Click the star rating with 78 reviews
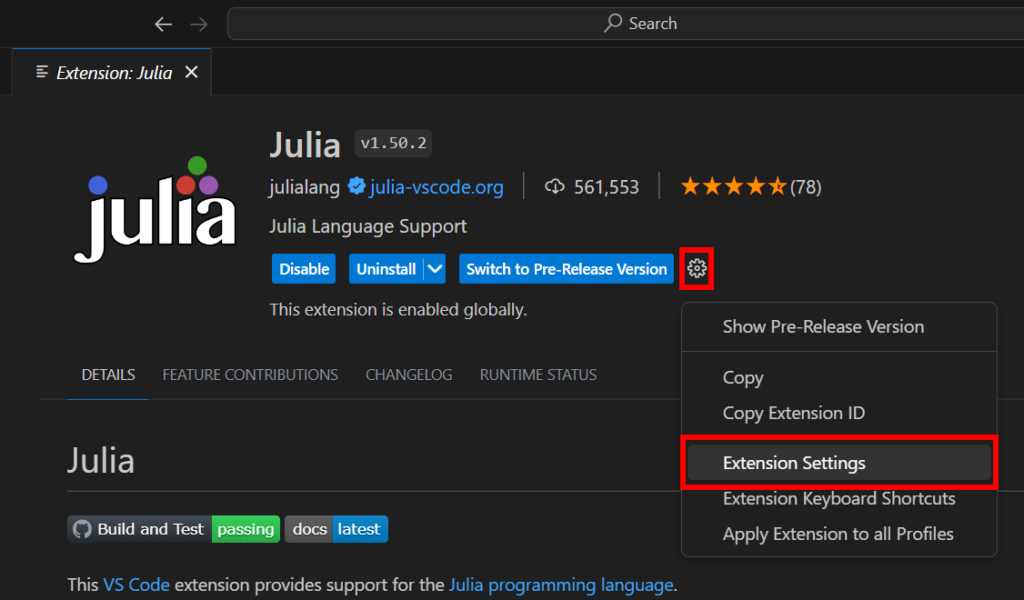The height and width of the screenshot is (600, 1024). (x=750, y=187)
